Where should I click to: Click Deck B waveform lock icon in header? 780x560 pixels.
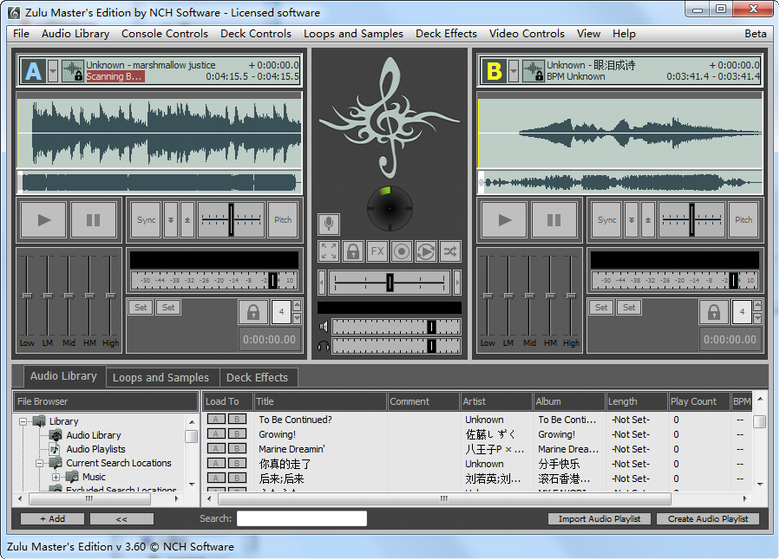point(533,71)
